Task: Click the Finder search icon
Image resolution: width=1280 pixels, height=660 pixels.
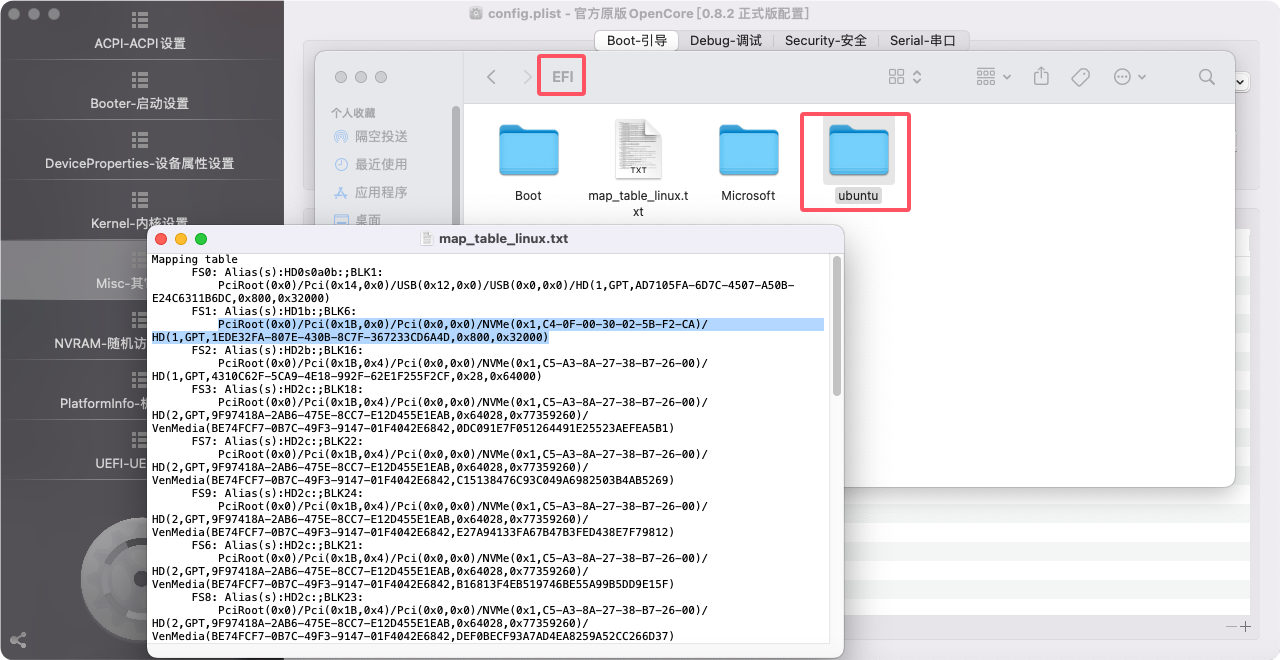Action: tap(1207, 77)
